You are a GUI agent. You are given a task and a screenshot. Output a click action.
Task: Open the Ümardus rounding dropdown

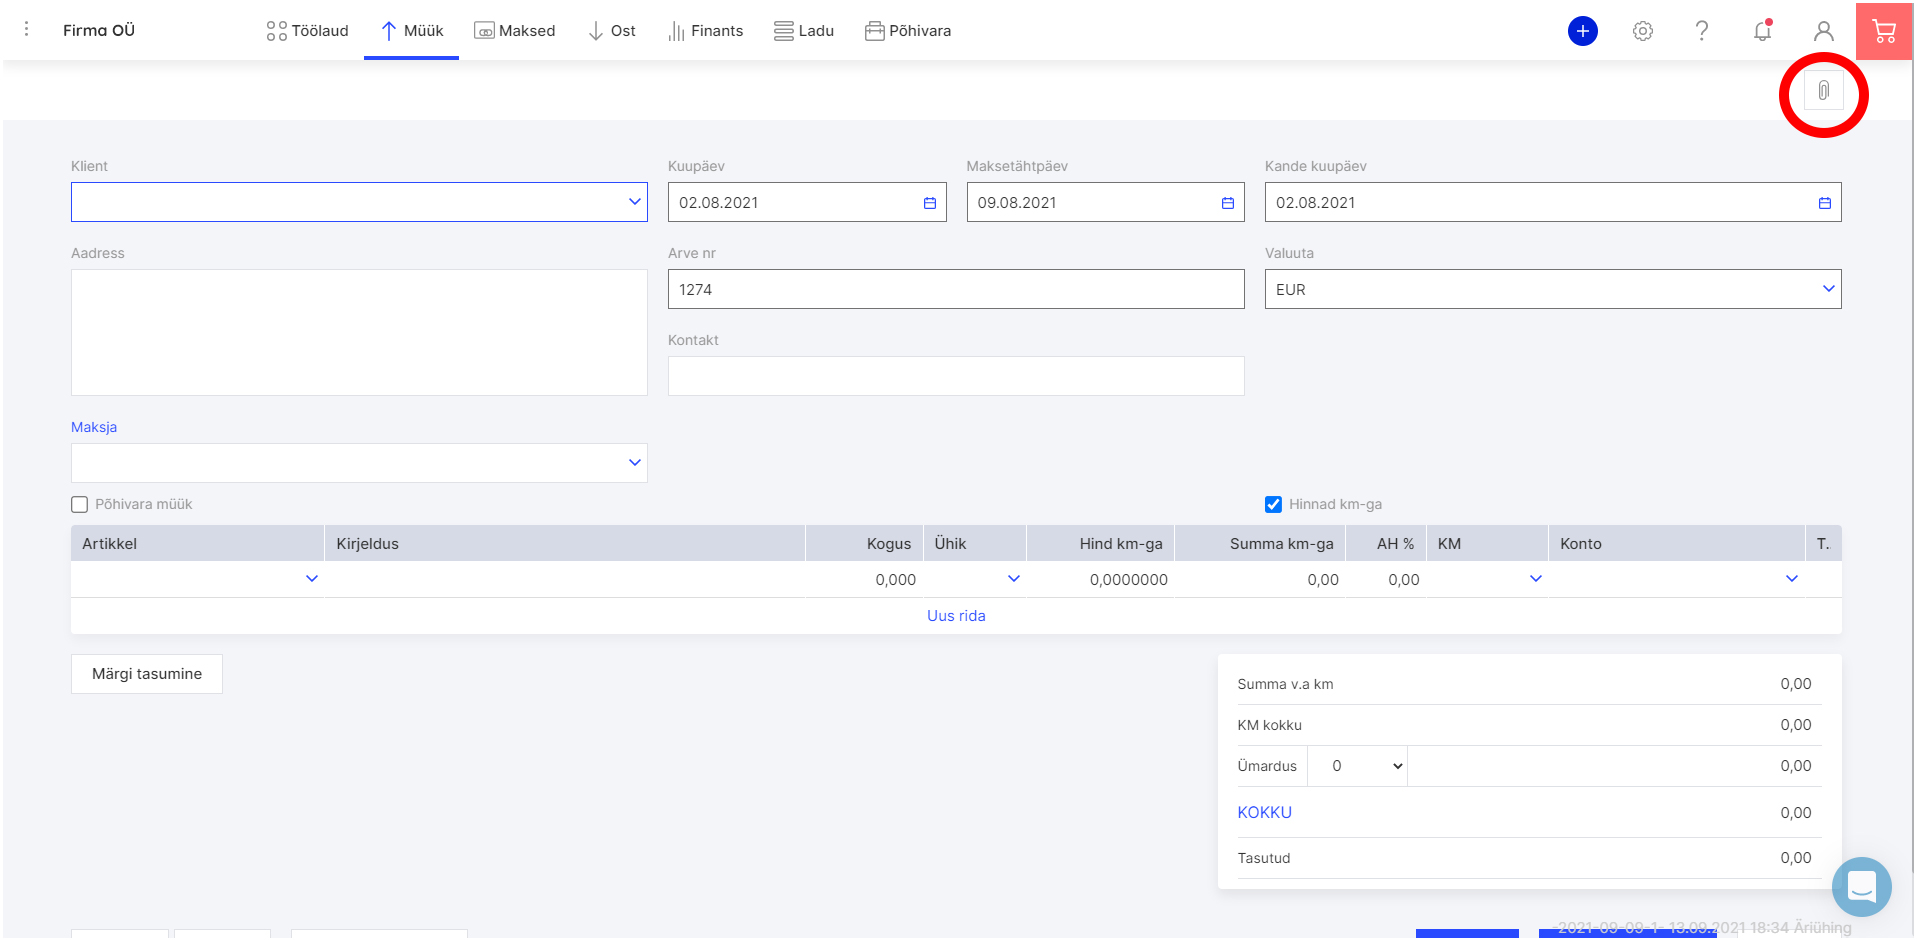click(1357, 766)
